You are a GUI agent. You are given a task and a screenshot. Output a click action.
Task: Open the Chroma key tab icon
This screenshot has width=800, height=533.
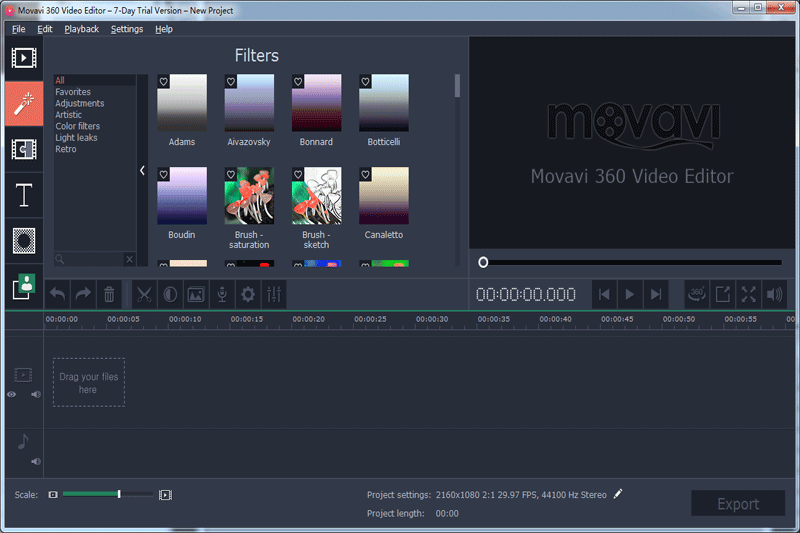24,287
